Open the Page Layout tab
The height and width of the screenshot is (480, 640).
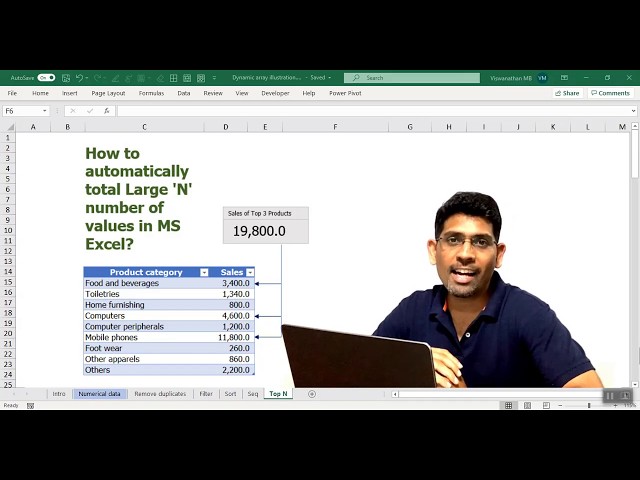pos(108,93)
